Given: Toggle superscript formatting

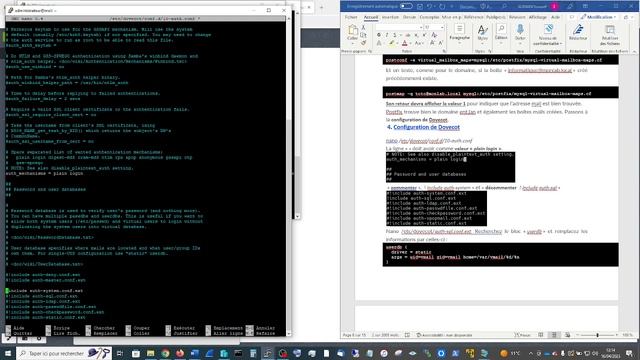Looking at the screenshot, I should (x=424, y=35).
